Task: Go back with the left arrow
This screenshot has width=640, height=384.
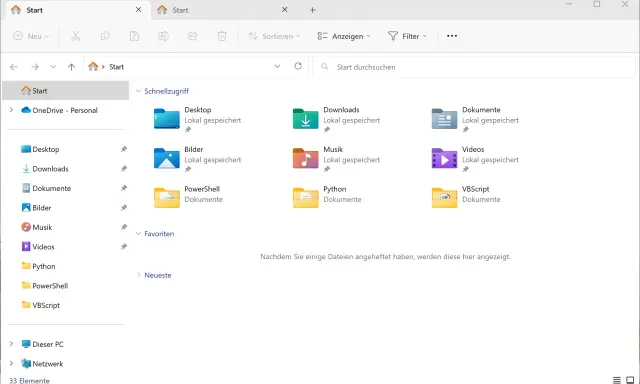Action: pyautogui.click(x=14, y=67)
